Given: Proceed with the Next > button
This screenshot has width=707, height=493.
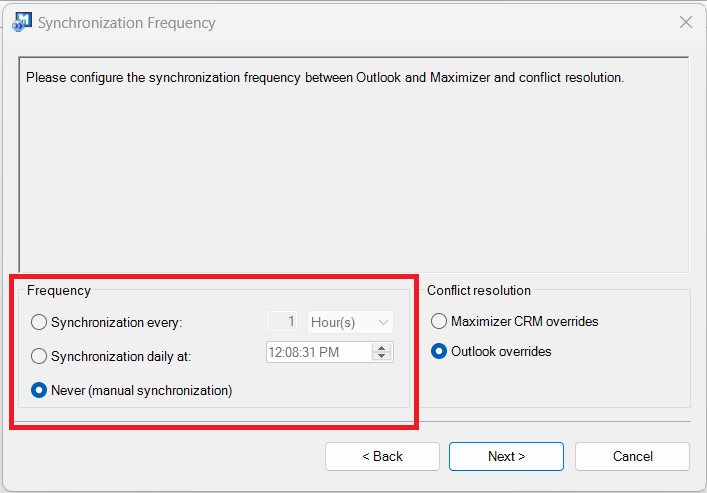Looking at the screenshot, I should (x=506, y=456).
